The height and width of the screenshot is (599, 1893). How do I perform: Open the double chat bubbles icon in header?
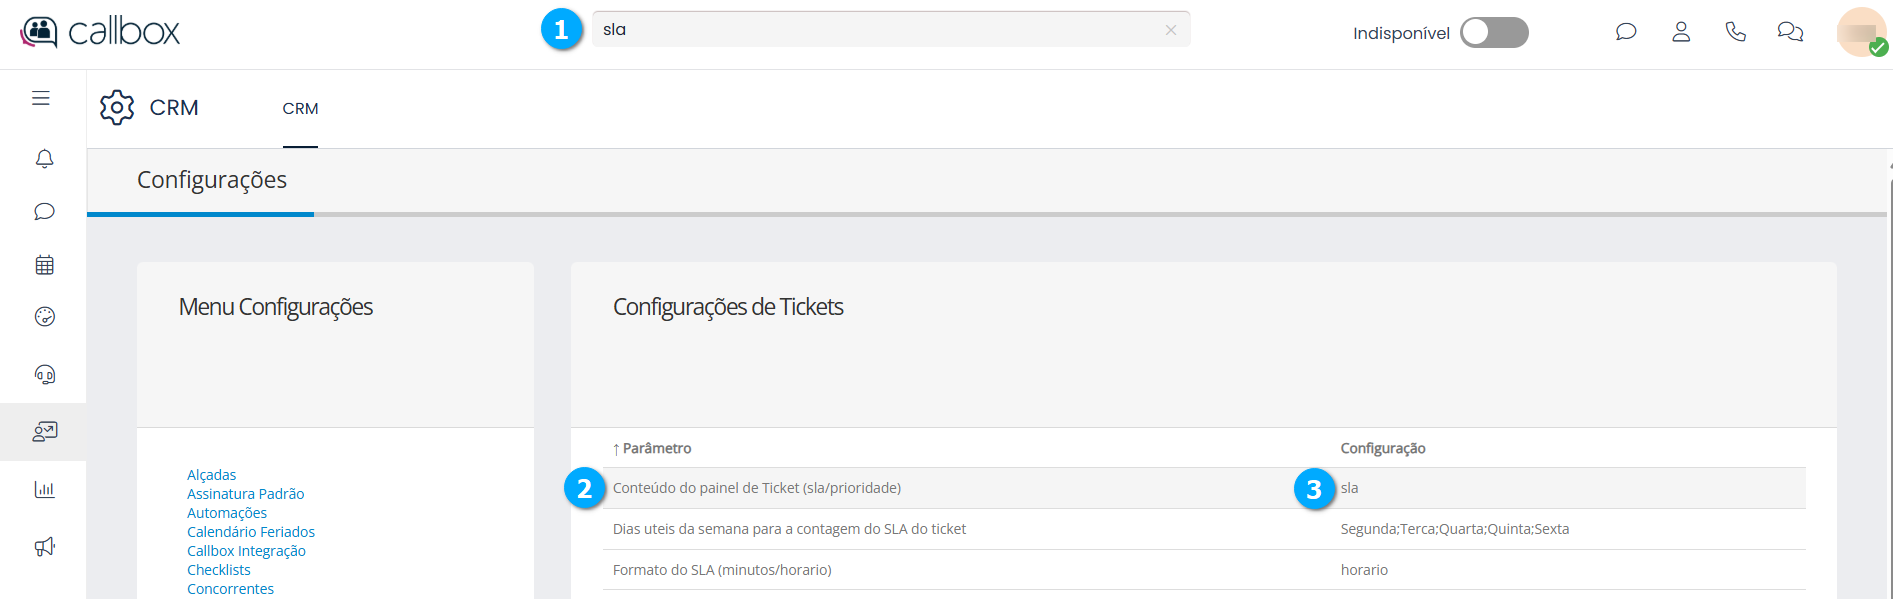coord(1789,32)
